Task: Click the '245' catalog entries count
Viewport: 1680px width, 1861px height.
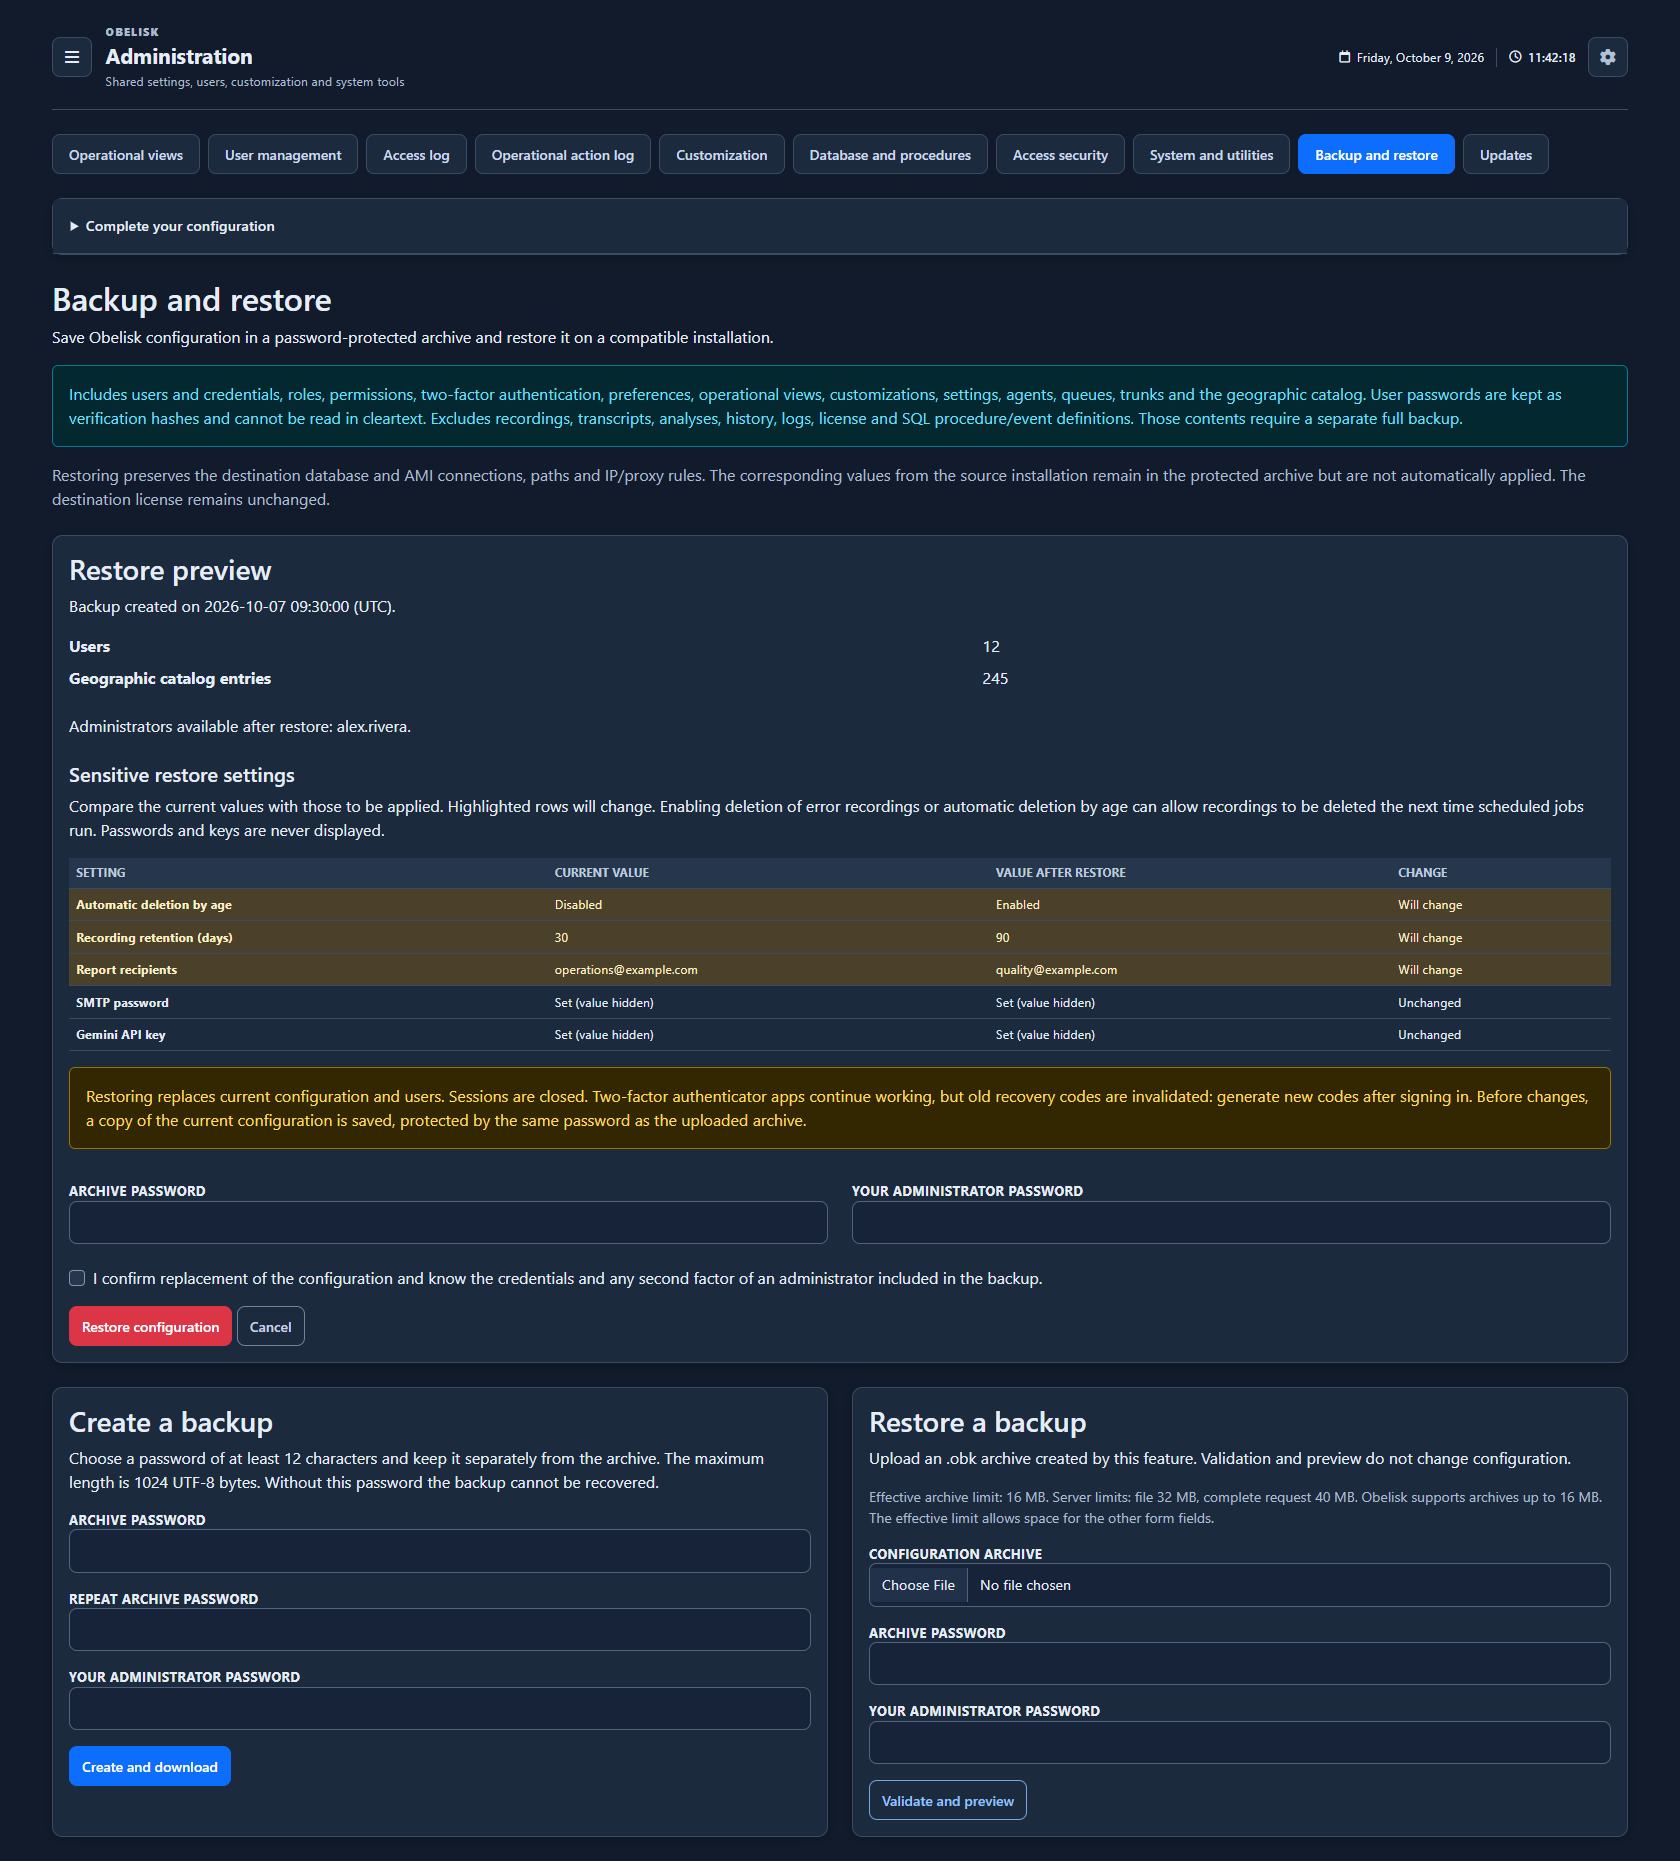Action: point(995,679)
